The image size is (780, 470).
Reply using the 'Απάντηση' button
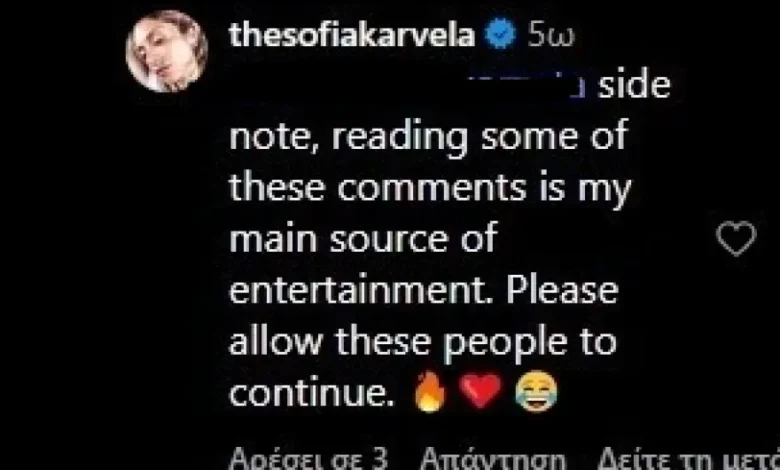pos(493,459)
